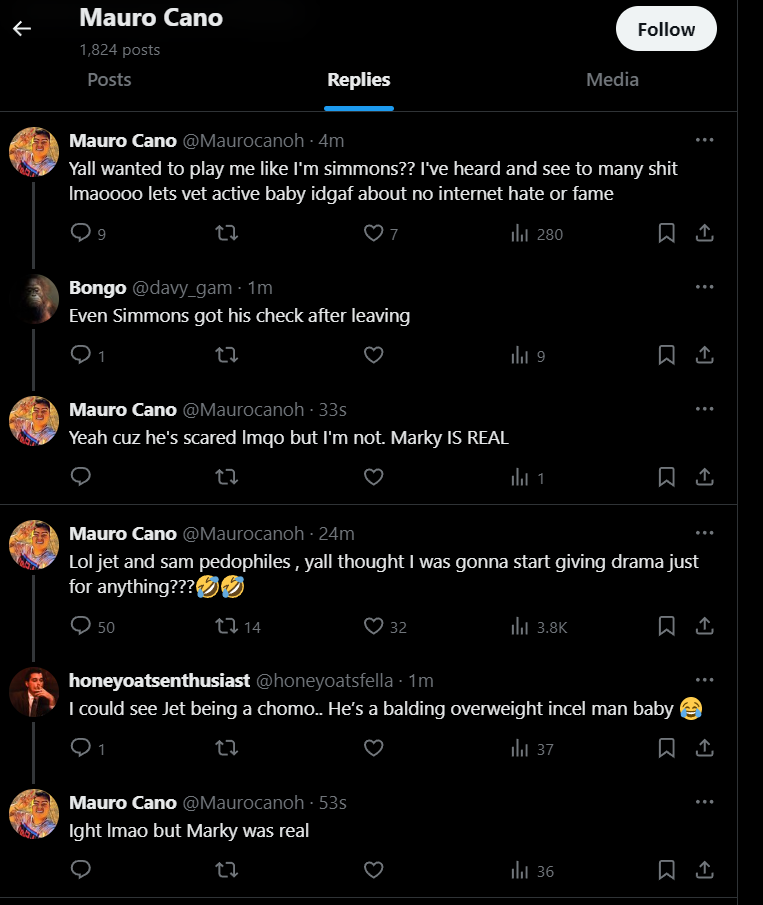The height and width of the screenshot is (905, 763).
Task: Share the 'Ight lmao' post
Action: [x=704, y=870]
